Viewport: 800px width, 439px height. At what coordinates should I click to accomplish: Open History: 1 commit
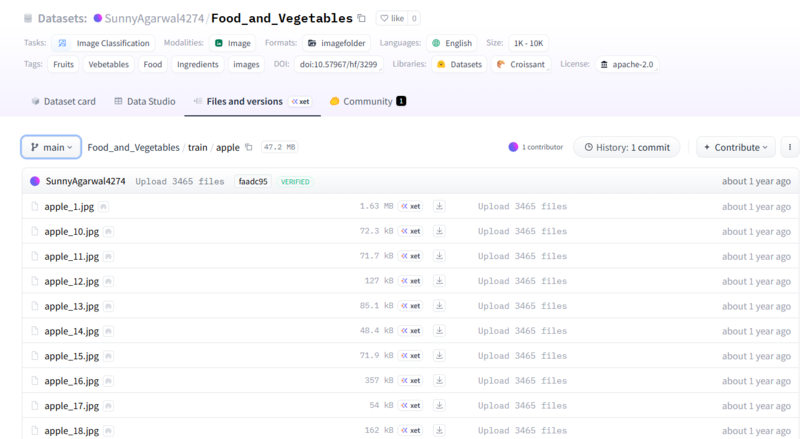tap(627, 147)
